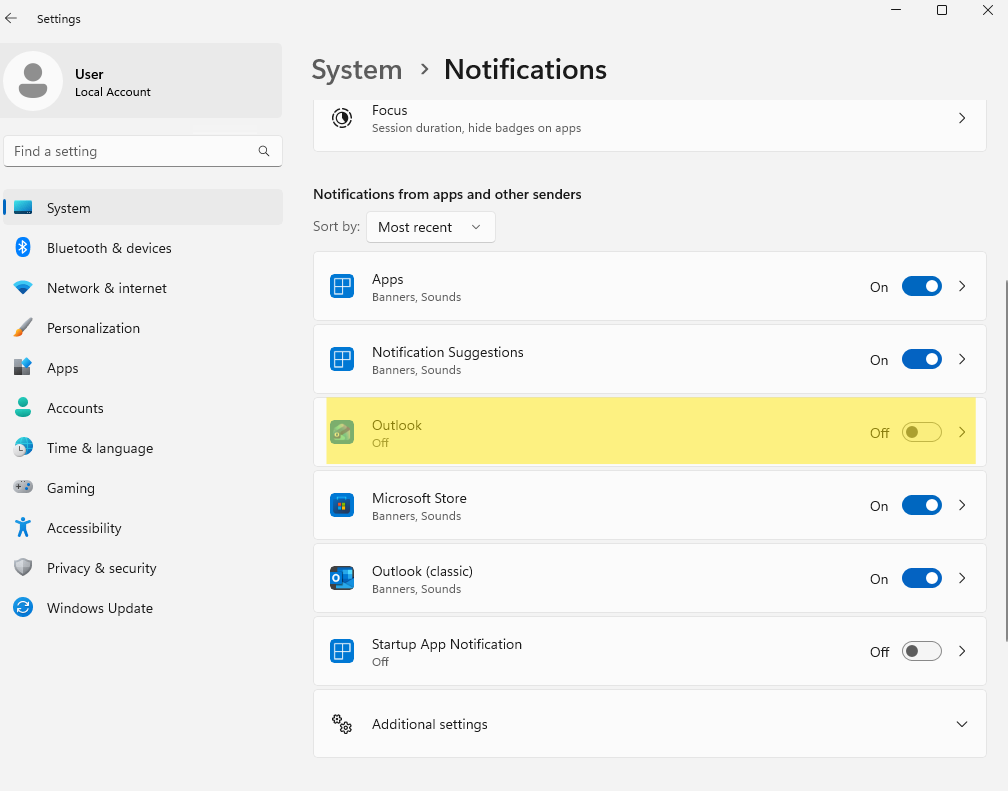Click the search magnifier icon
Image resolution: width=1008 pixels, height=791 pixels.
(264, 151)
